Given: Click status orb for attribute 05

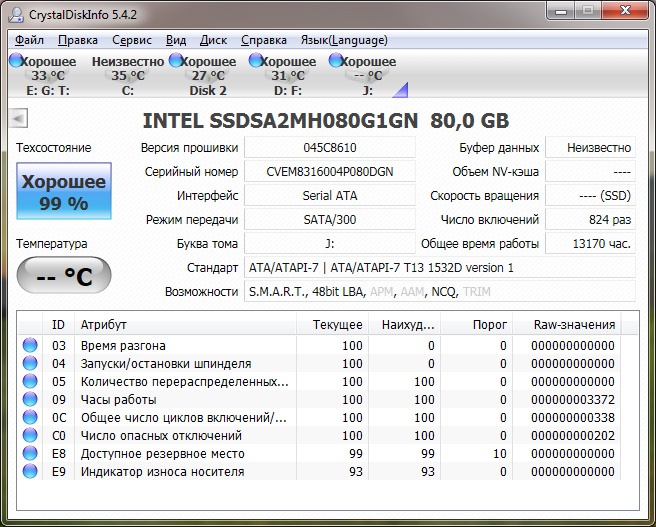Looking at the screenshot, I should (30, 381).
